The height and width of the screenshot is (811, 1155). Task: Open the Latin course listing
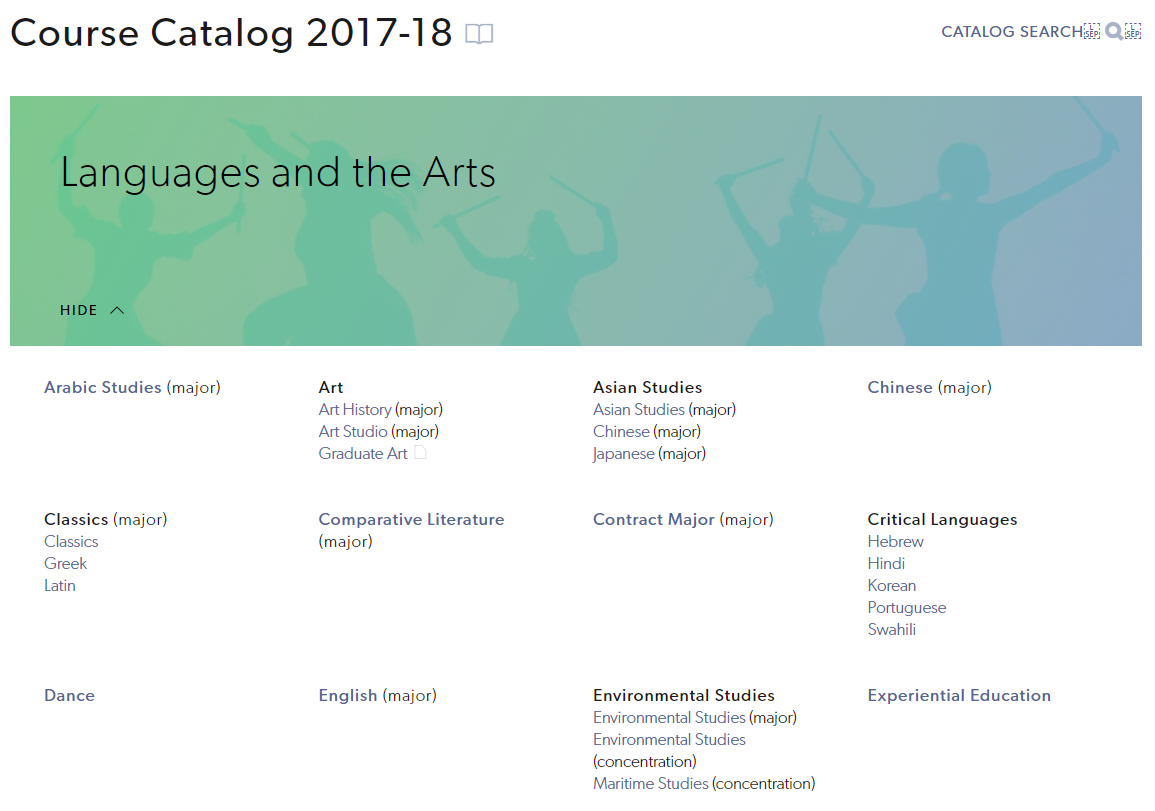point(60,586)
